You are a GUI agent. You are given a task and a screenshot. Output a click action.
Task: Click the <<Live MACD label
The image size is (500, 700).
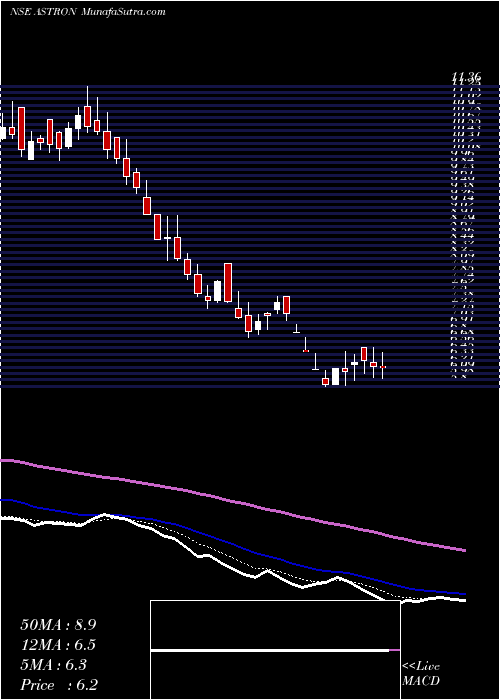421,674
